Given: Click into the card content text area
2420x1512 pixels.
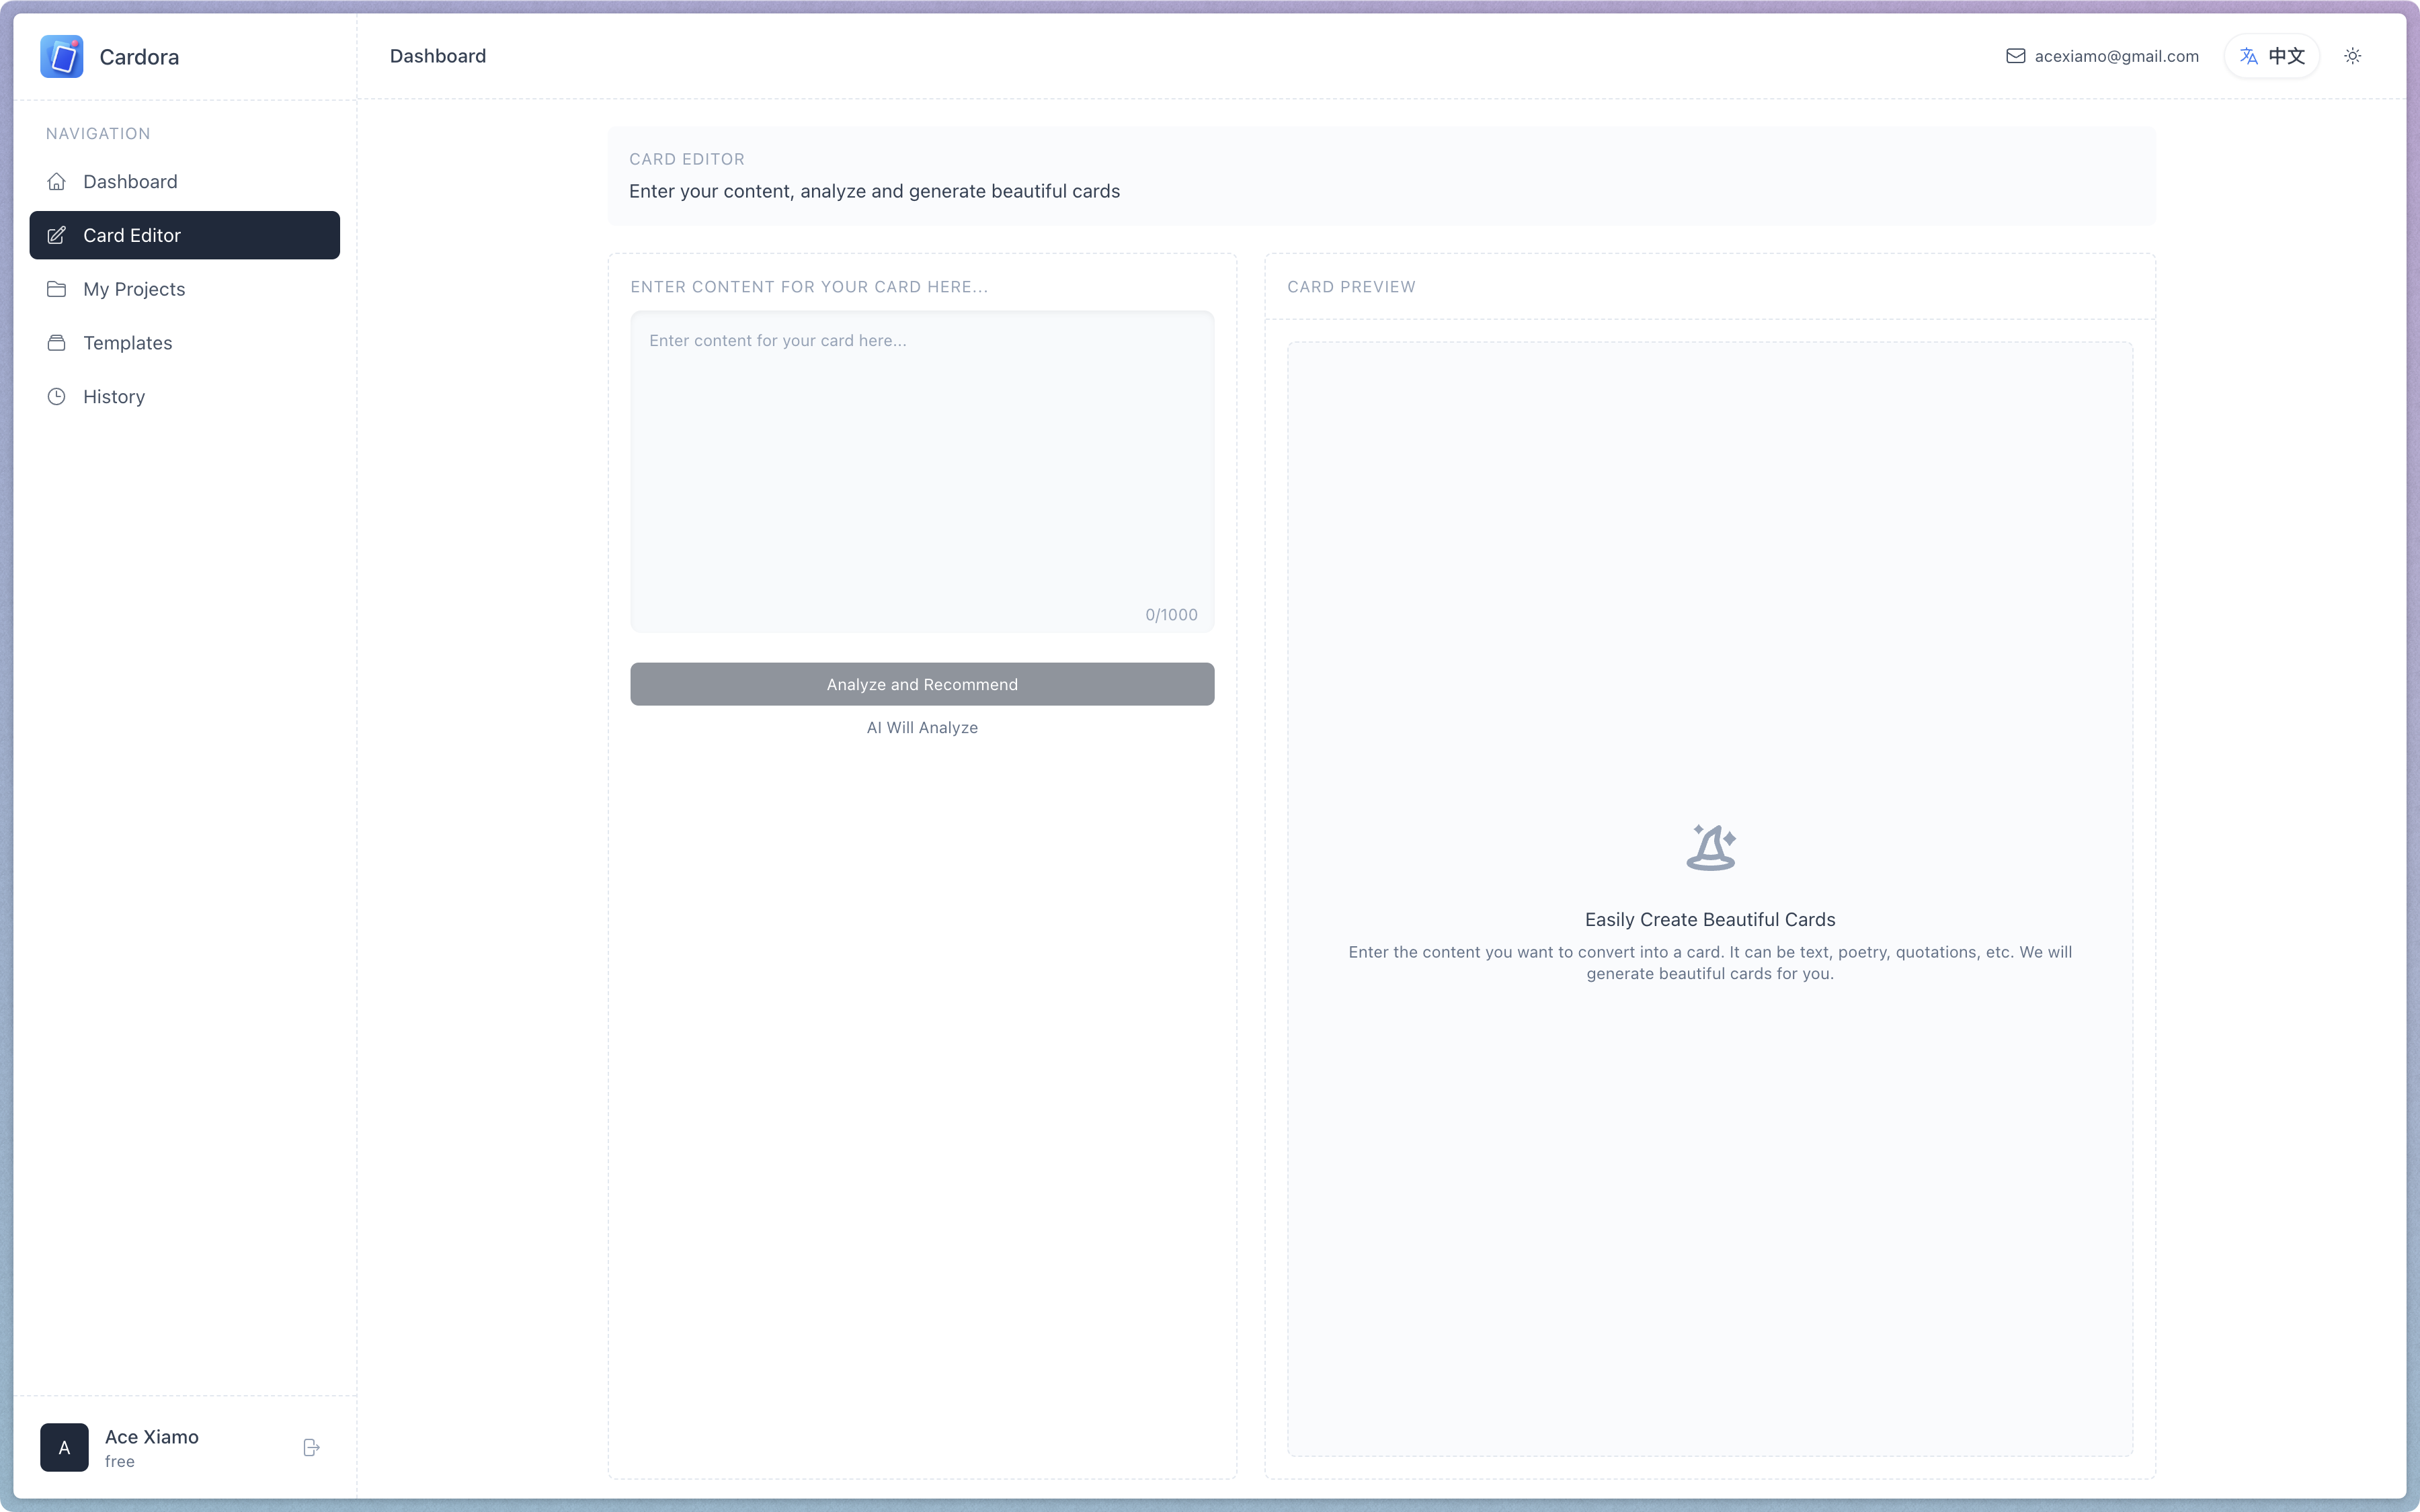Looking at the screenshot, I should coord(921,470).
